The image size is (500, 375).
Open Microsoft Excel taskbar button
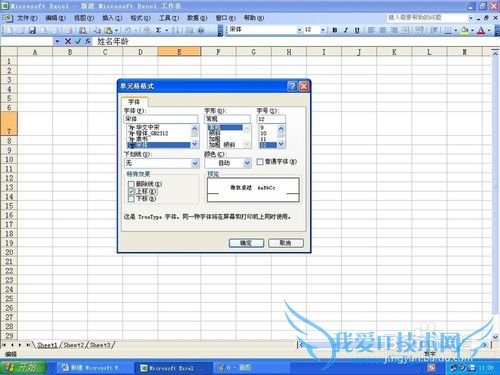[x=172, y=368]
